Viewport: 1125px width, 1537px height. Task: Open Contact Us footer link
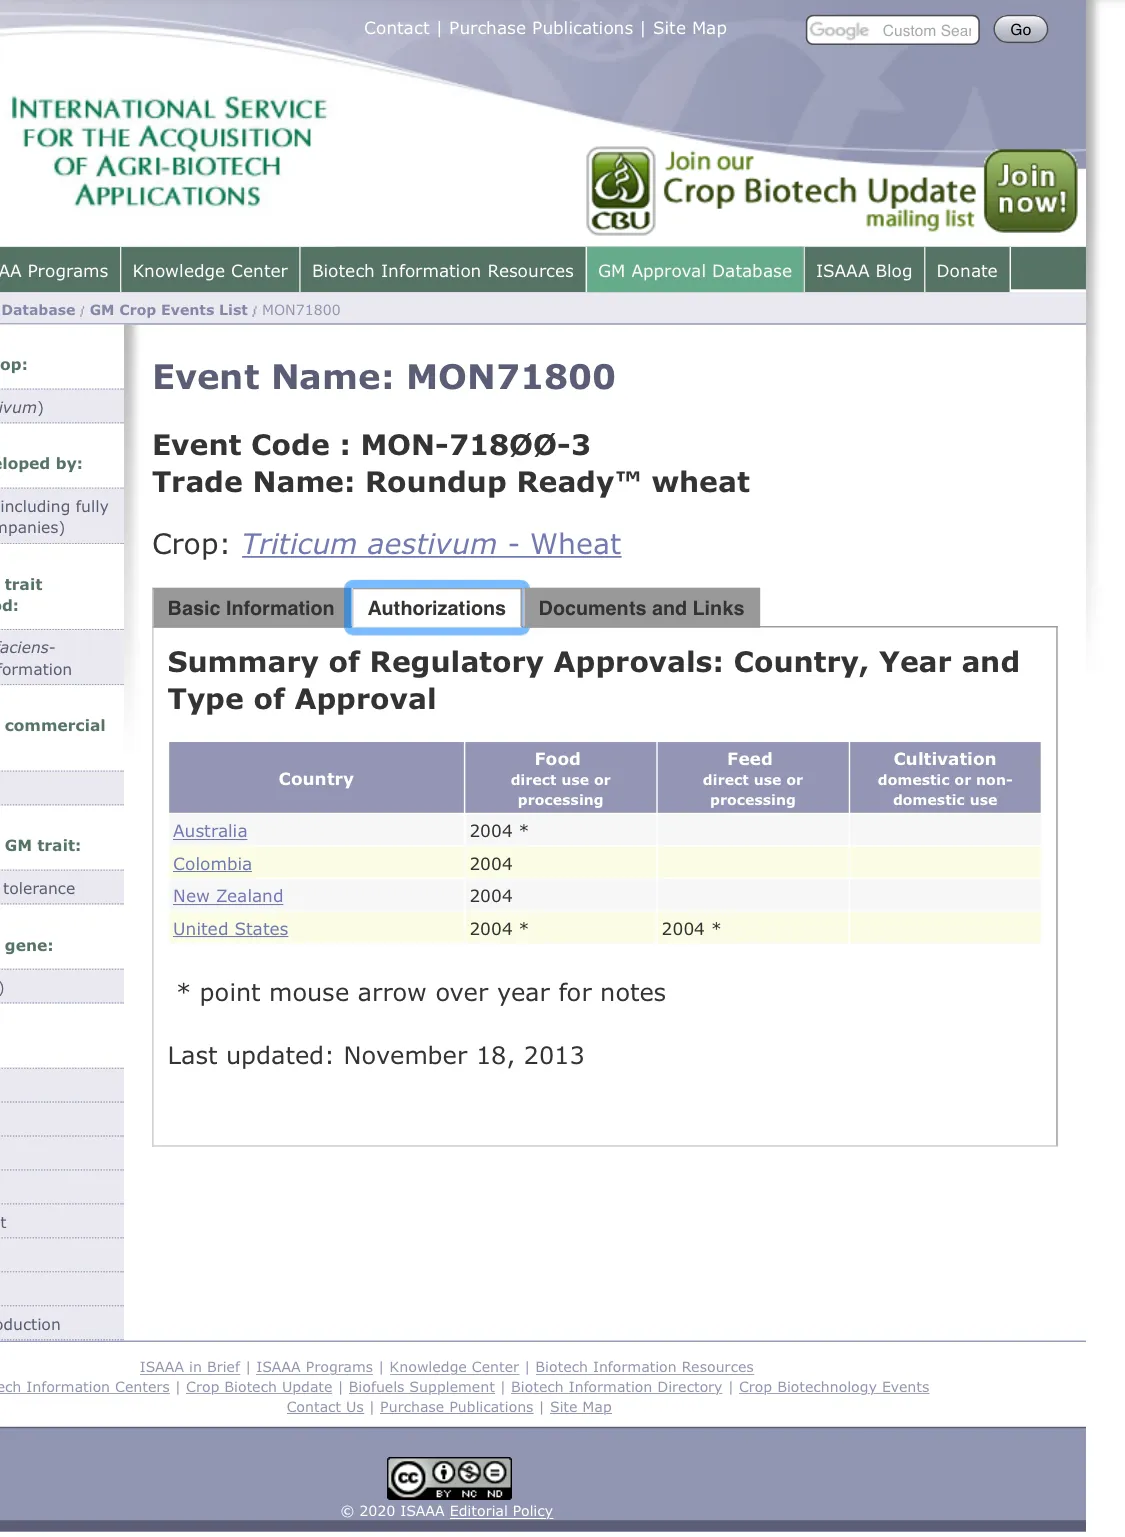pyautogui.click(x=325, y=1407)
